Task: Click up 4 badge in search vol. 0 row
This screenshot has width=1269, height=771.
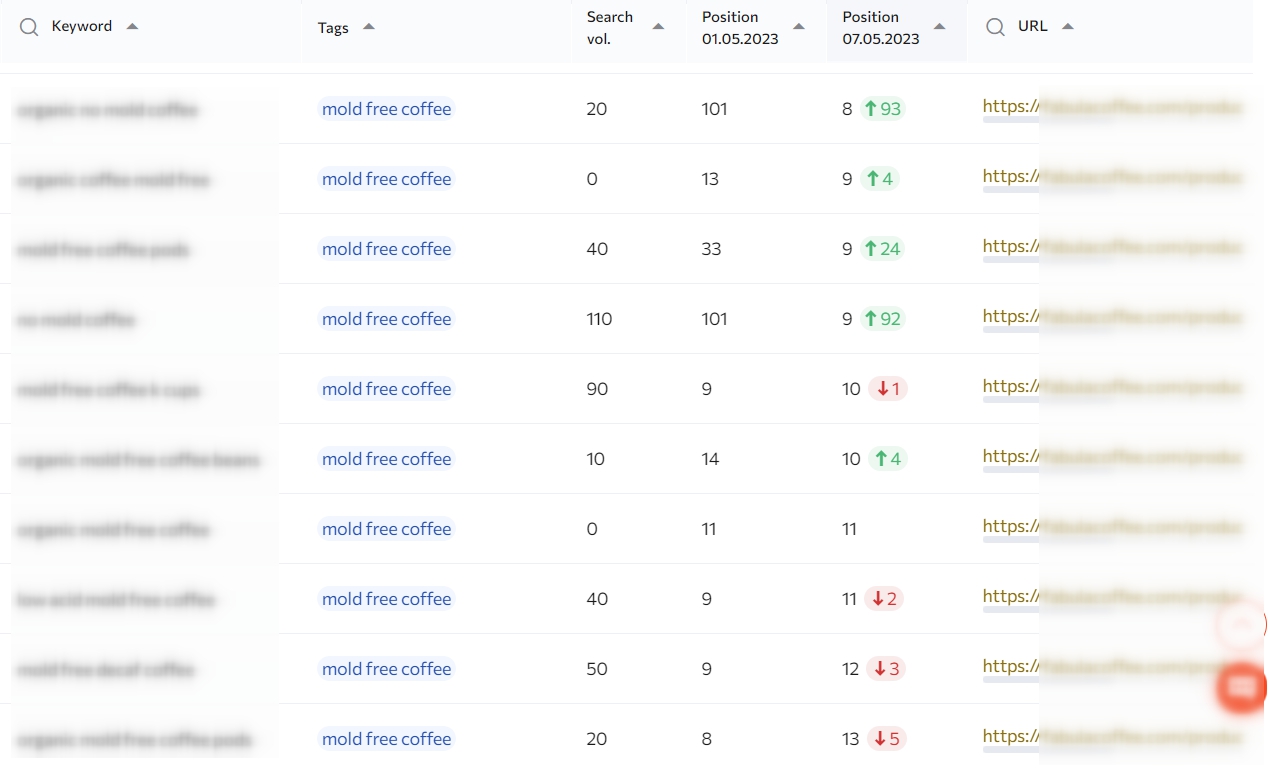Action: tap(879, 179)
